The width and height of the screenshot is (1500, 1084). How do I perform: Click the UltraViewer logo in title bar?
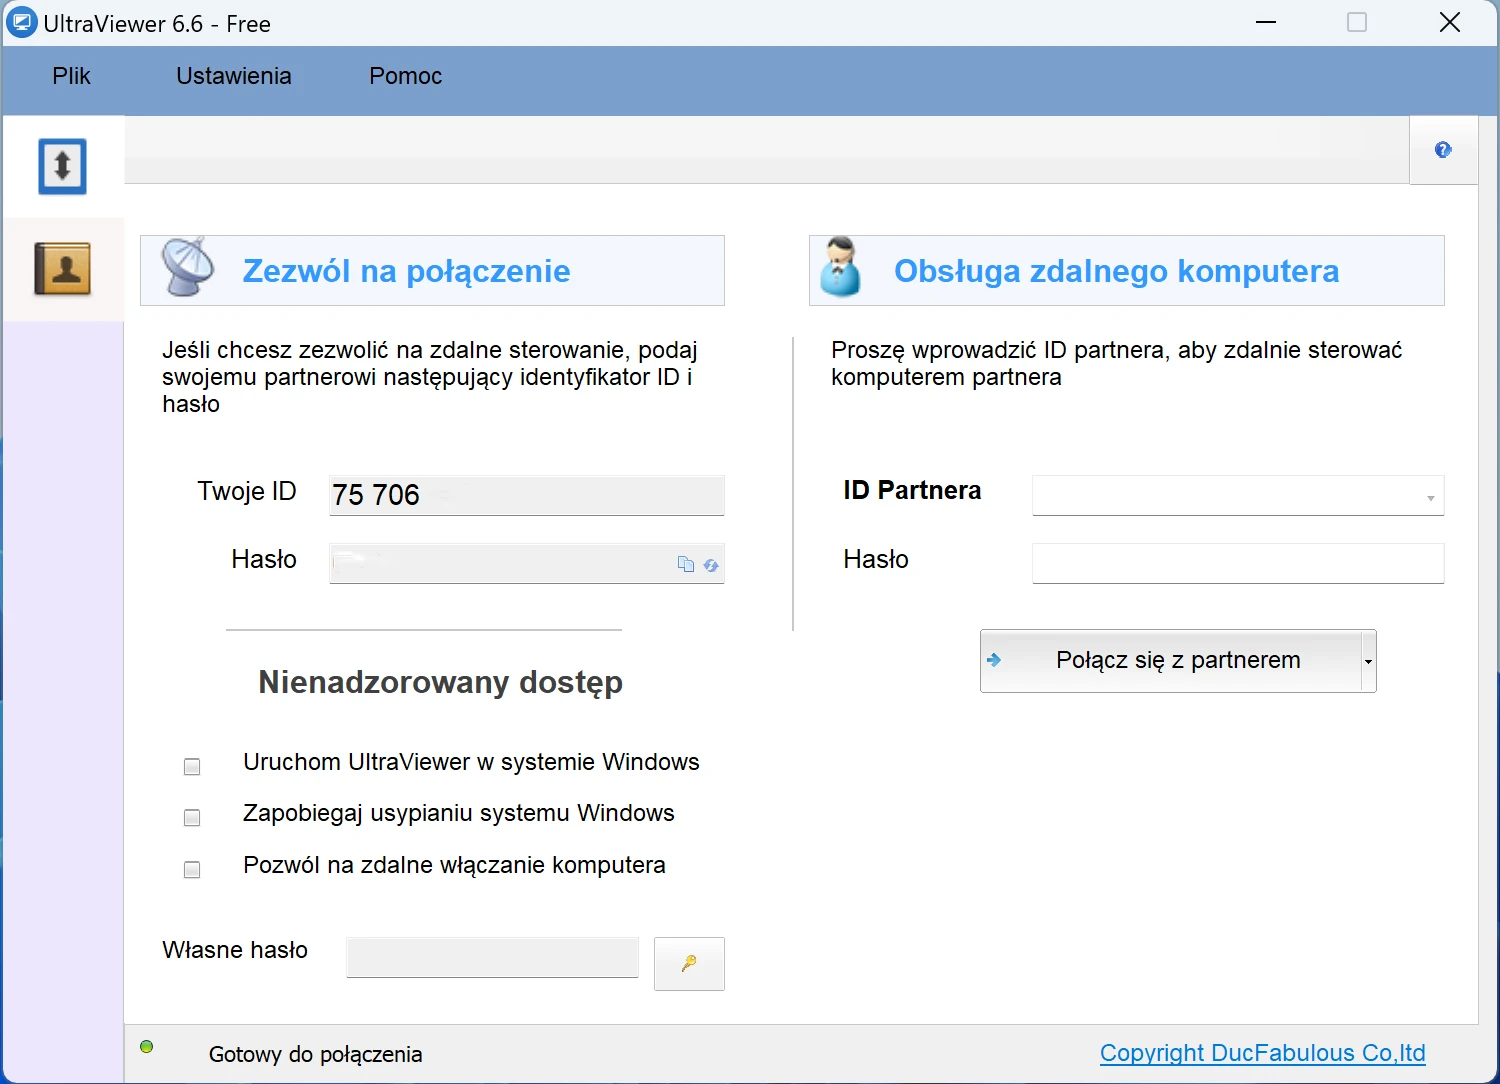[x=21, y=22]
